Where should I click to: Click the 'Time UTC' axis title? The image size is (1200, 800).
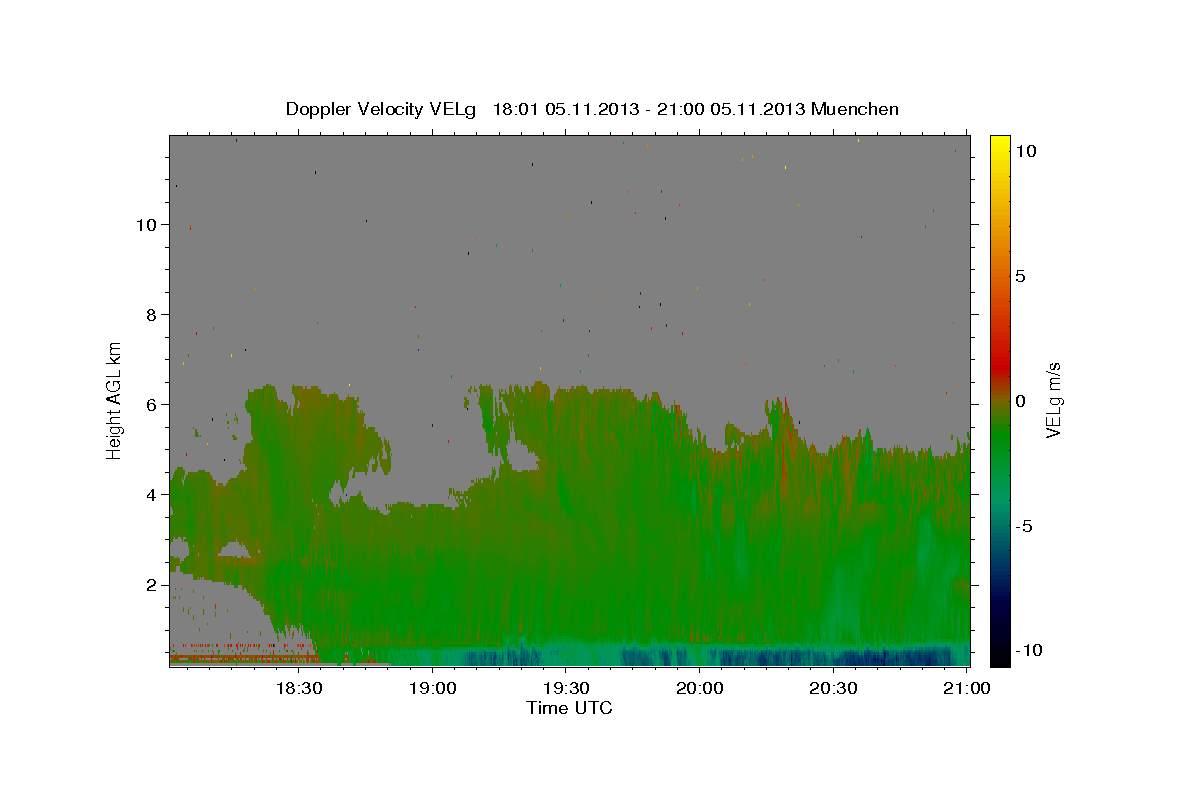(x=569, y=708)
